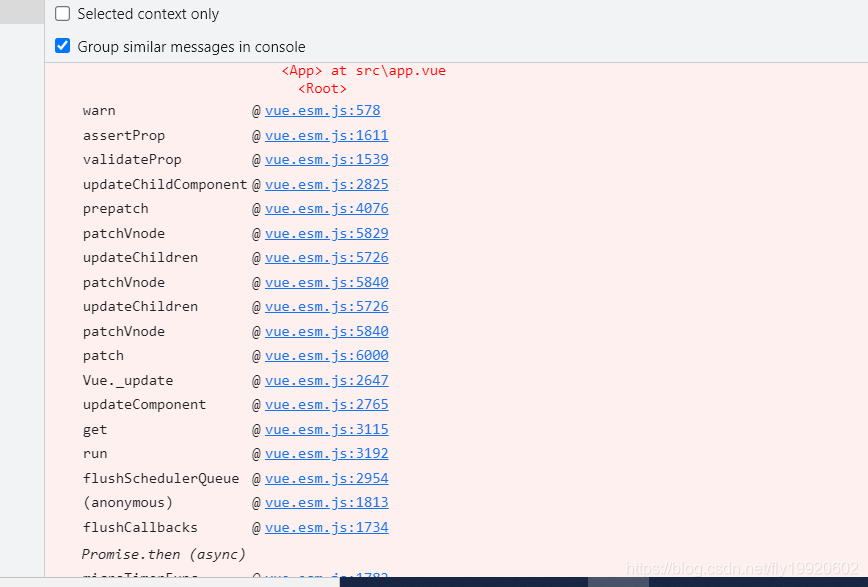Open vue.esm.js:2825 for updateChildComponent
868x587 pixels.
(x=326, y=184)
